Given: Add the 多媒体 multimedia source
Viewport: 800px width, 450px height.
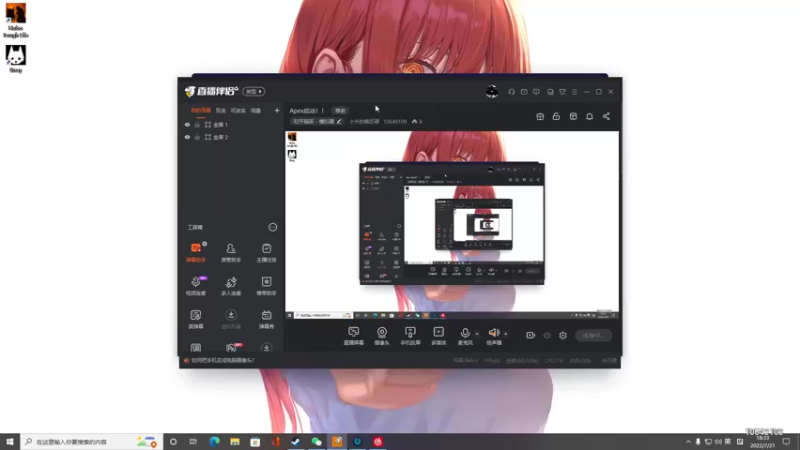Looking at the screenshot, I should click(x=438, y=336).
